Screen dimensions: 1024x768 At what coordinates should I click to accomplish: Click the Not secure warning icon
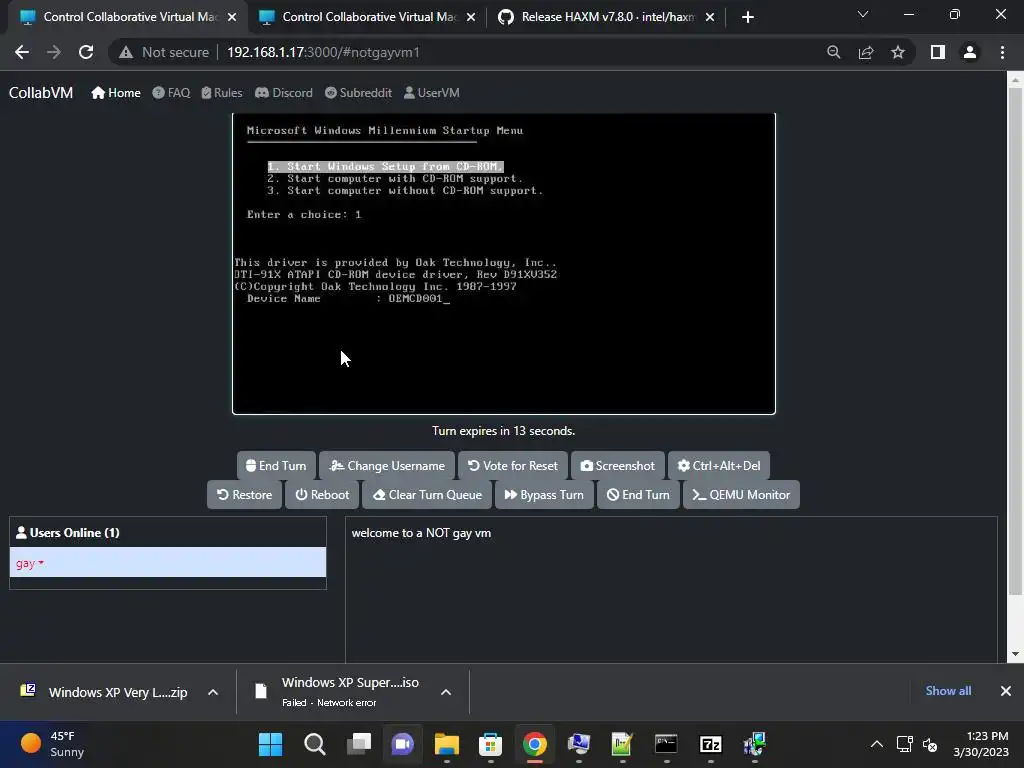[x=126, y=52]
